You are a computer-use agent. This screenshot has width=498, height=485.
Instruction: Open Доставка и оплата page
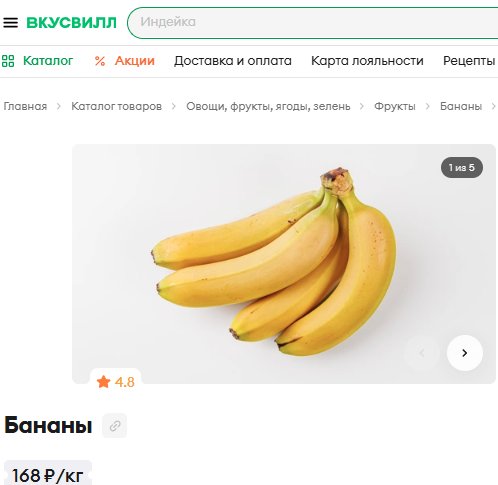point(233,61)
